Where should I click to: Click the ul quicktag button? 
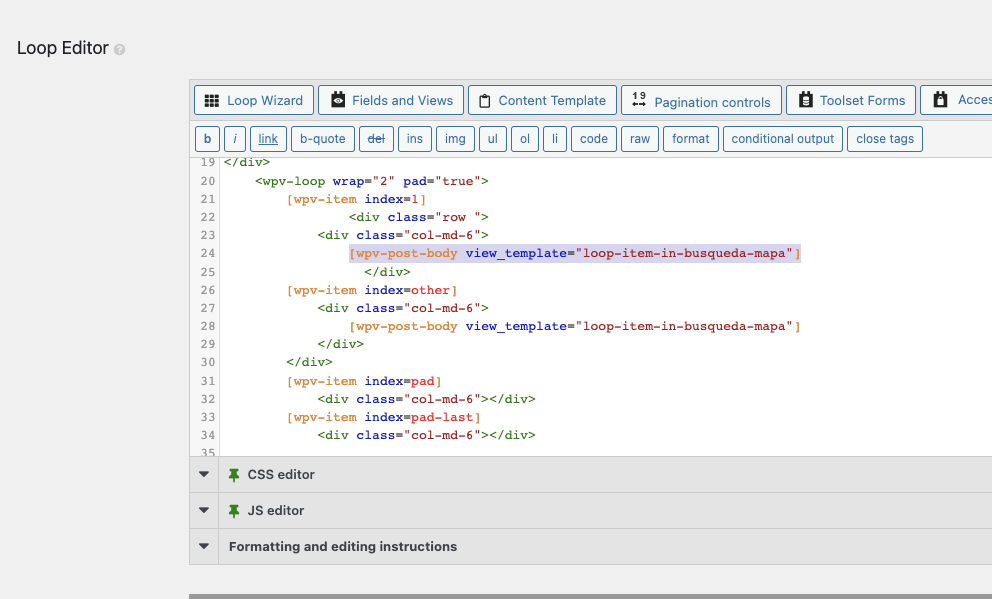[x=493, y=139]
